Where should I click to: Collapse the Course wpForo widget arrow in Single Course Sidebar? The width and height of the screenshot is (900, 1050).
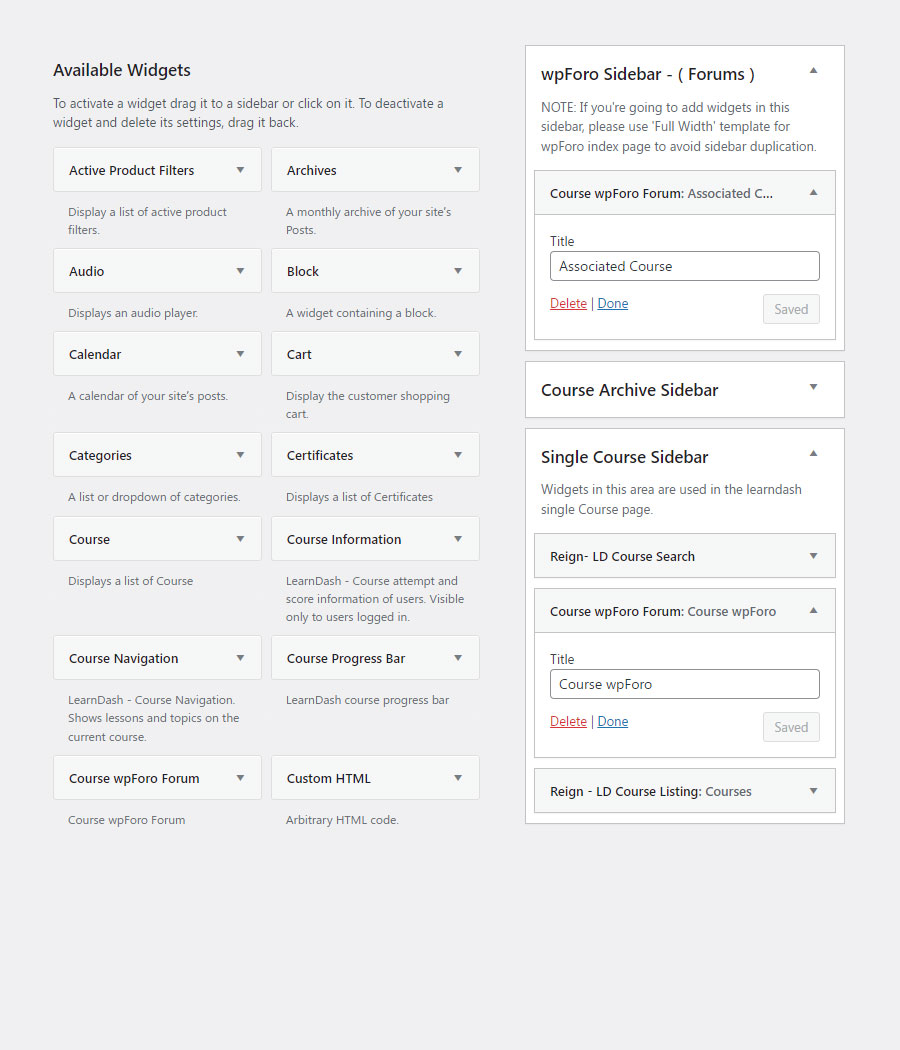click(814, 611)
